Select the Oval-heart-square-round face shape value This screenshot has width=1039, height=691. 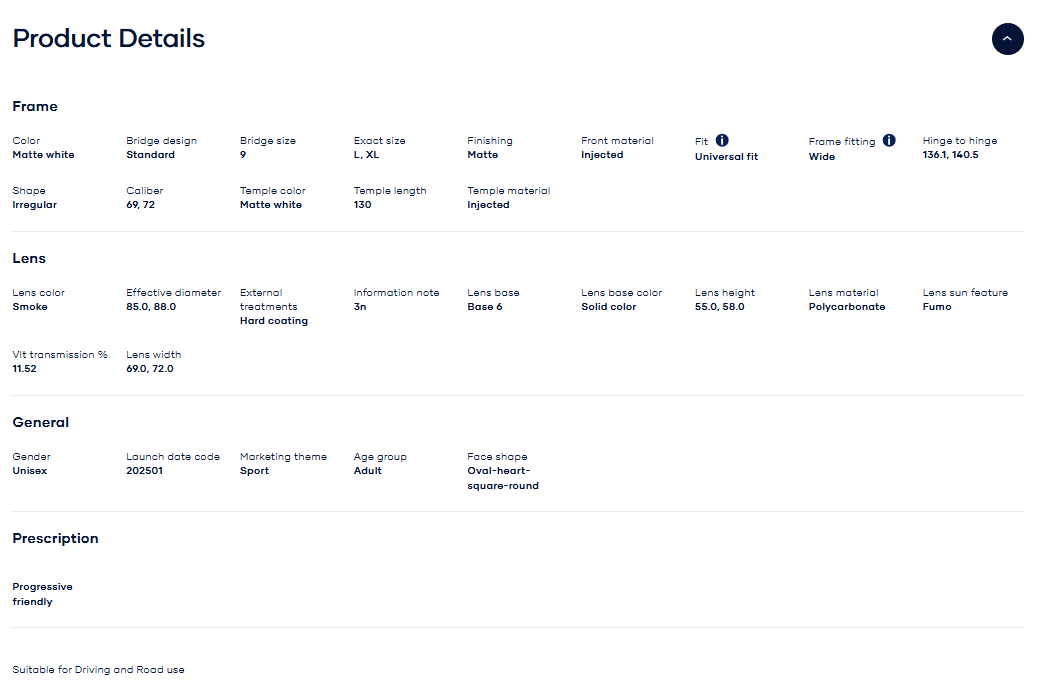(x=502, y=478)
